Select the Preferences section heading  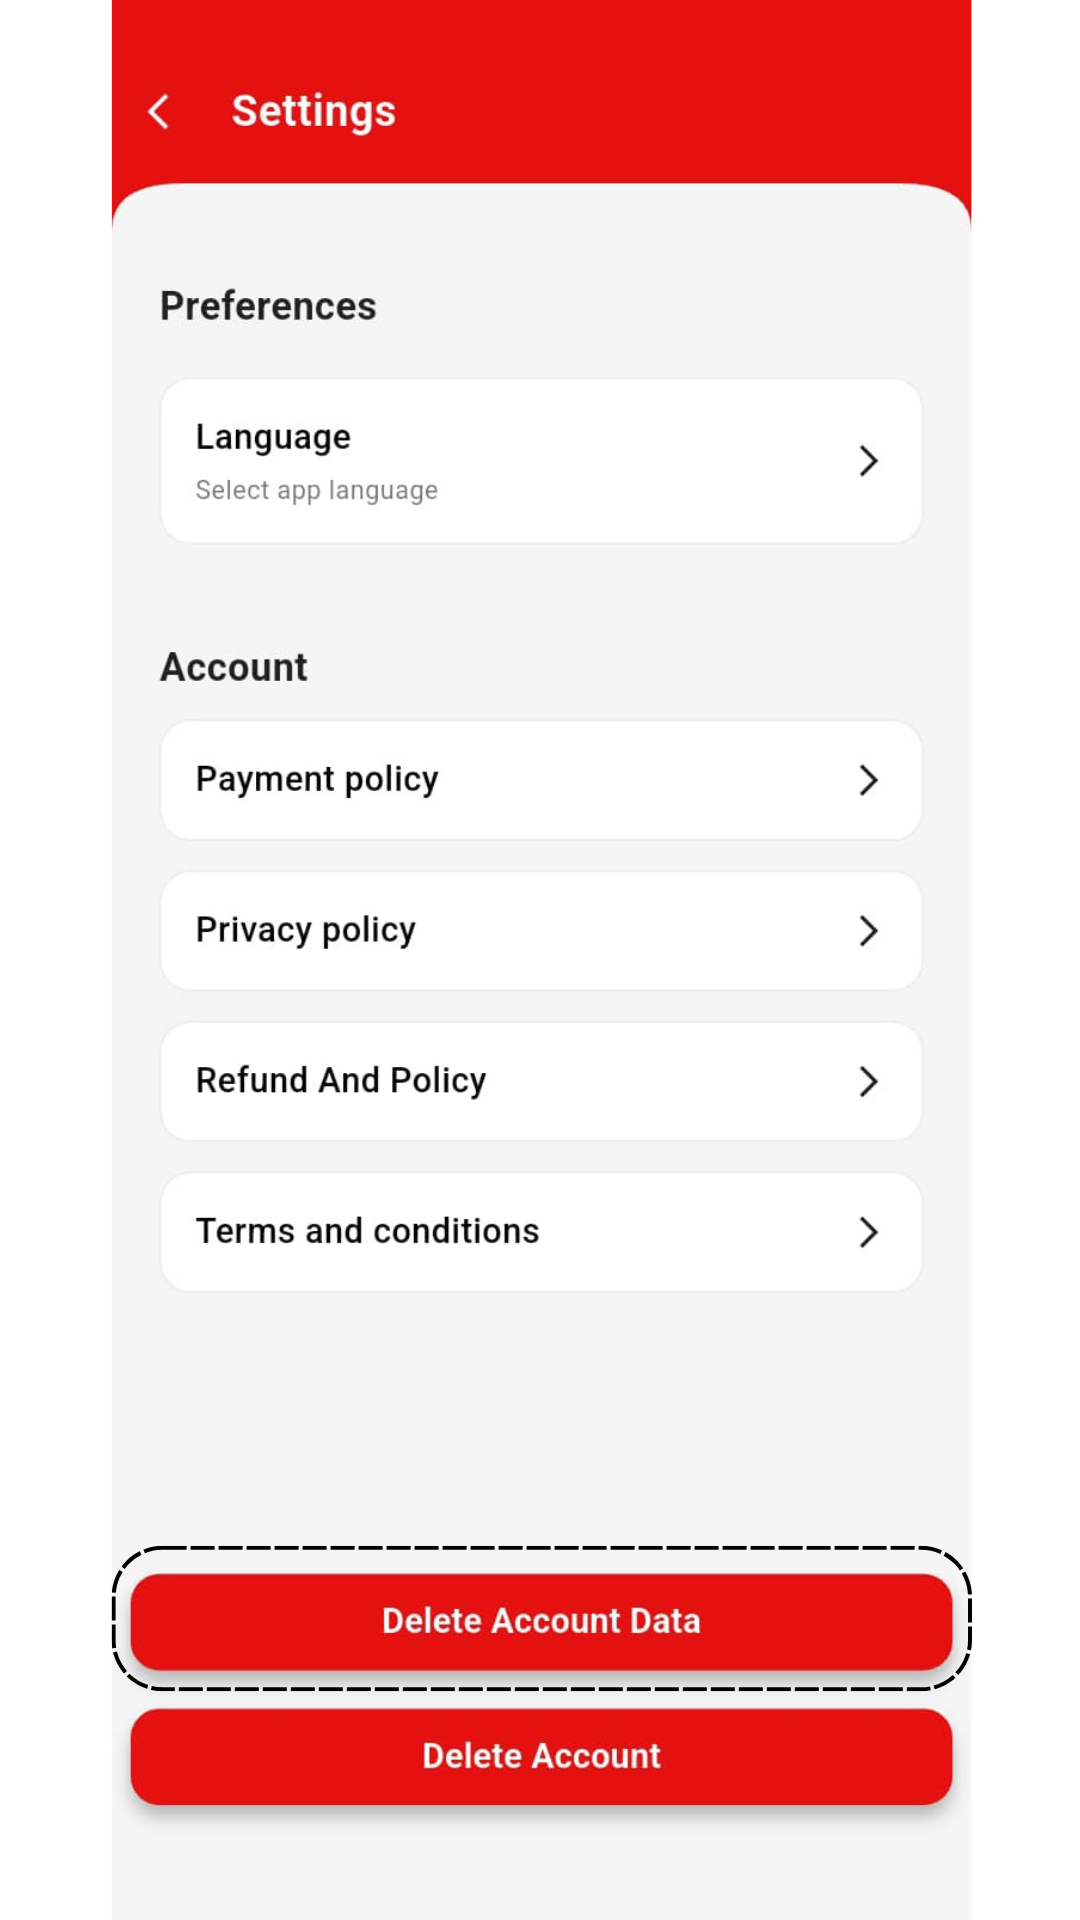coord(268,306)
